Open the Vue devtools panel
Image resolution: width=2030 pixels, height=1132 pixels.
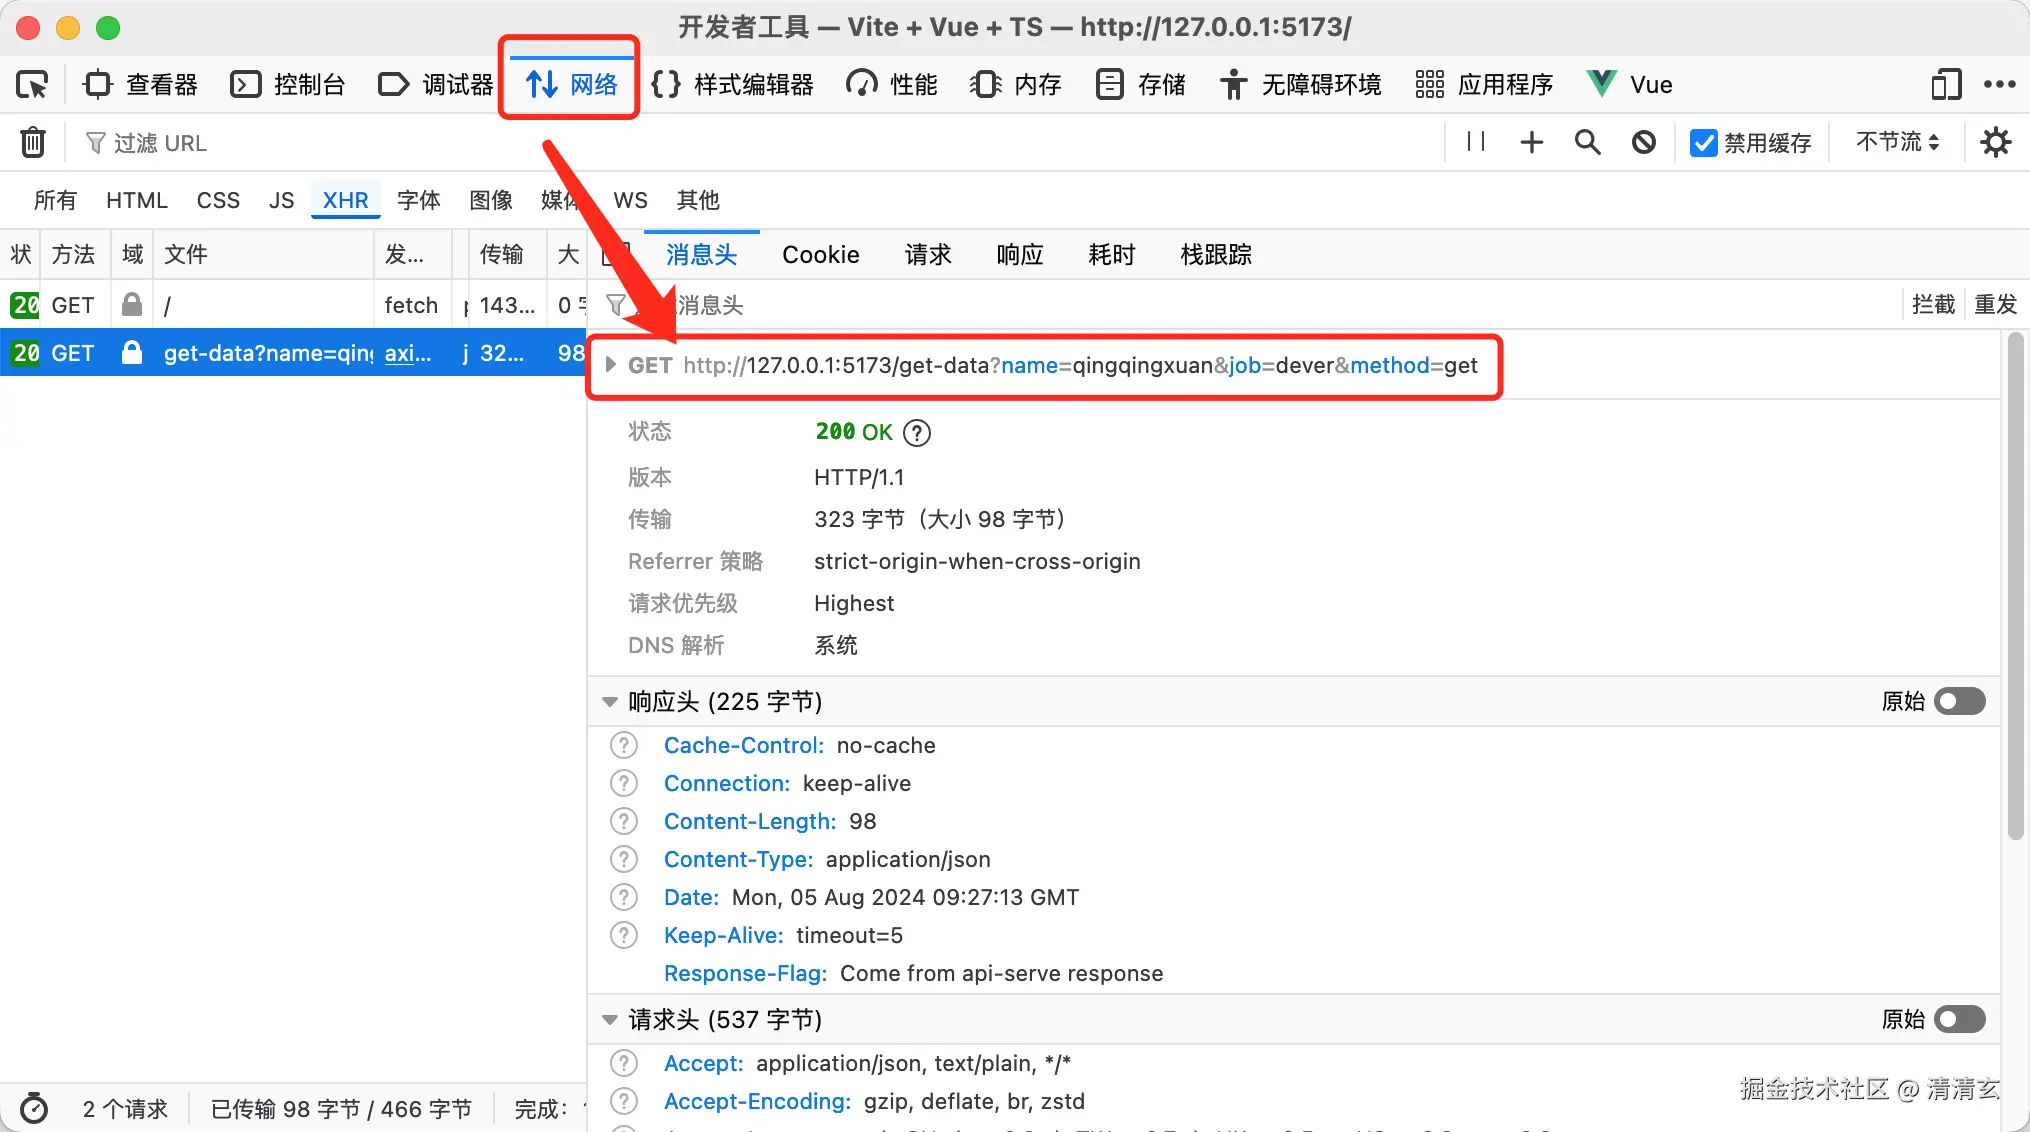click(x=1631, y=85)
